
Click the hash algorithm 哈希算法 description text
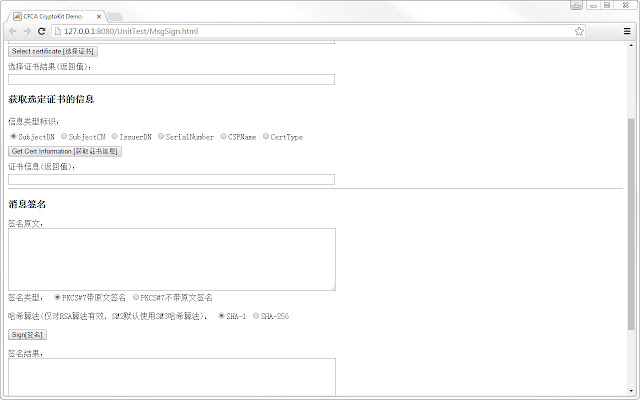coord(108,316)
